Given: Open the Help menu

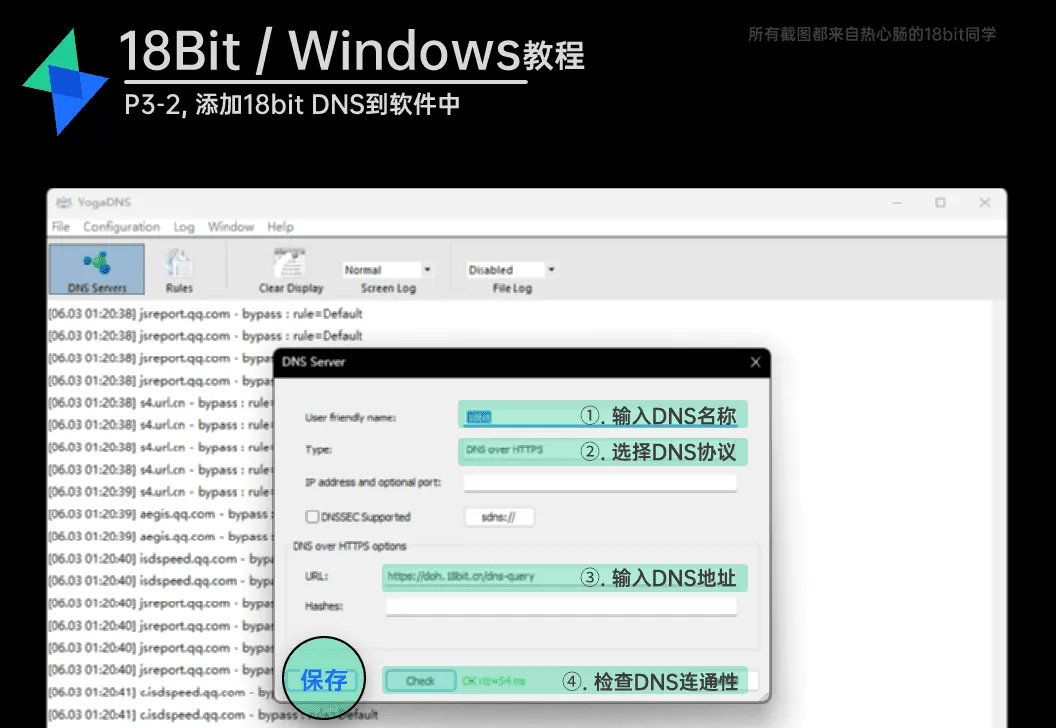Looking at the screenshot, I should click(x=280, y=226).
